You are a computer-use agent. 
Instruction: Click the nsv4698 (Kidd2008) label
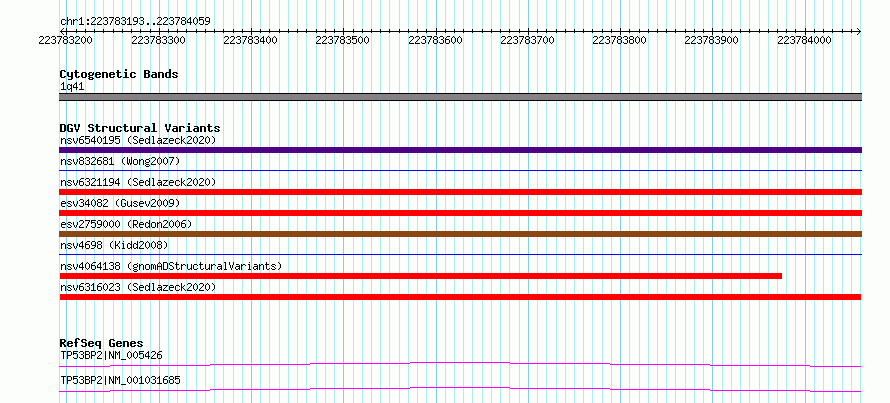114,245
